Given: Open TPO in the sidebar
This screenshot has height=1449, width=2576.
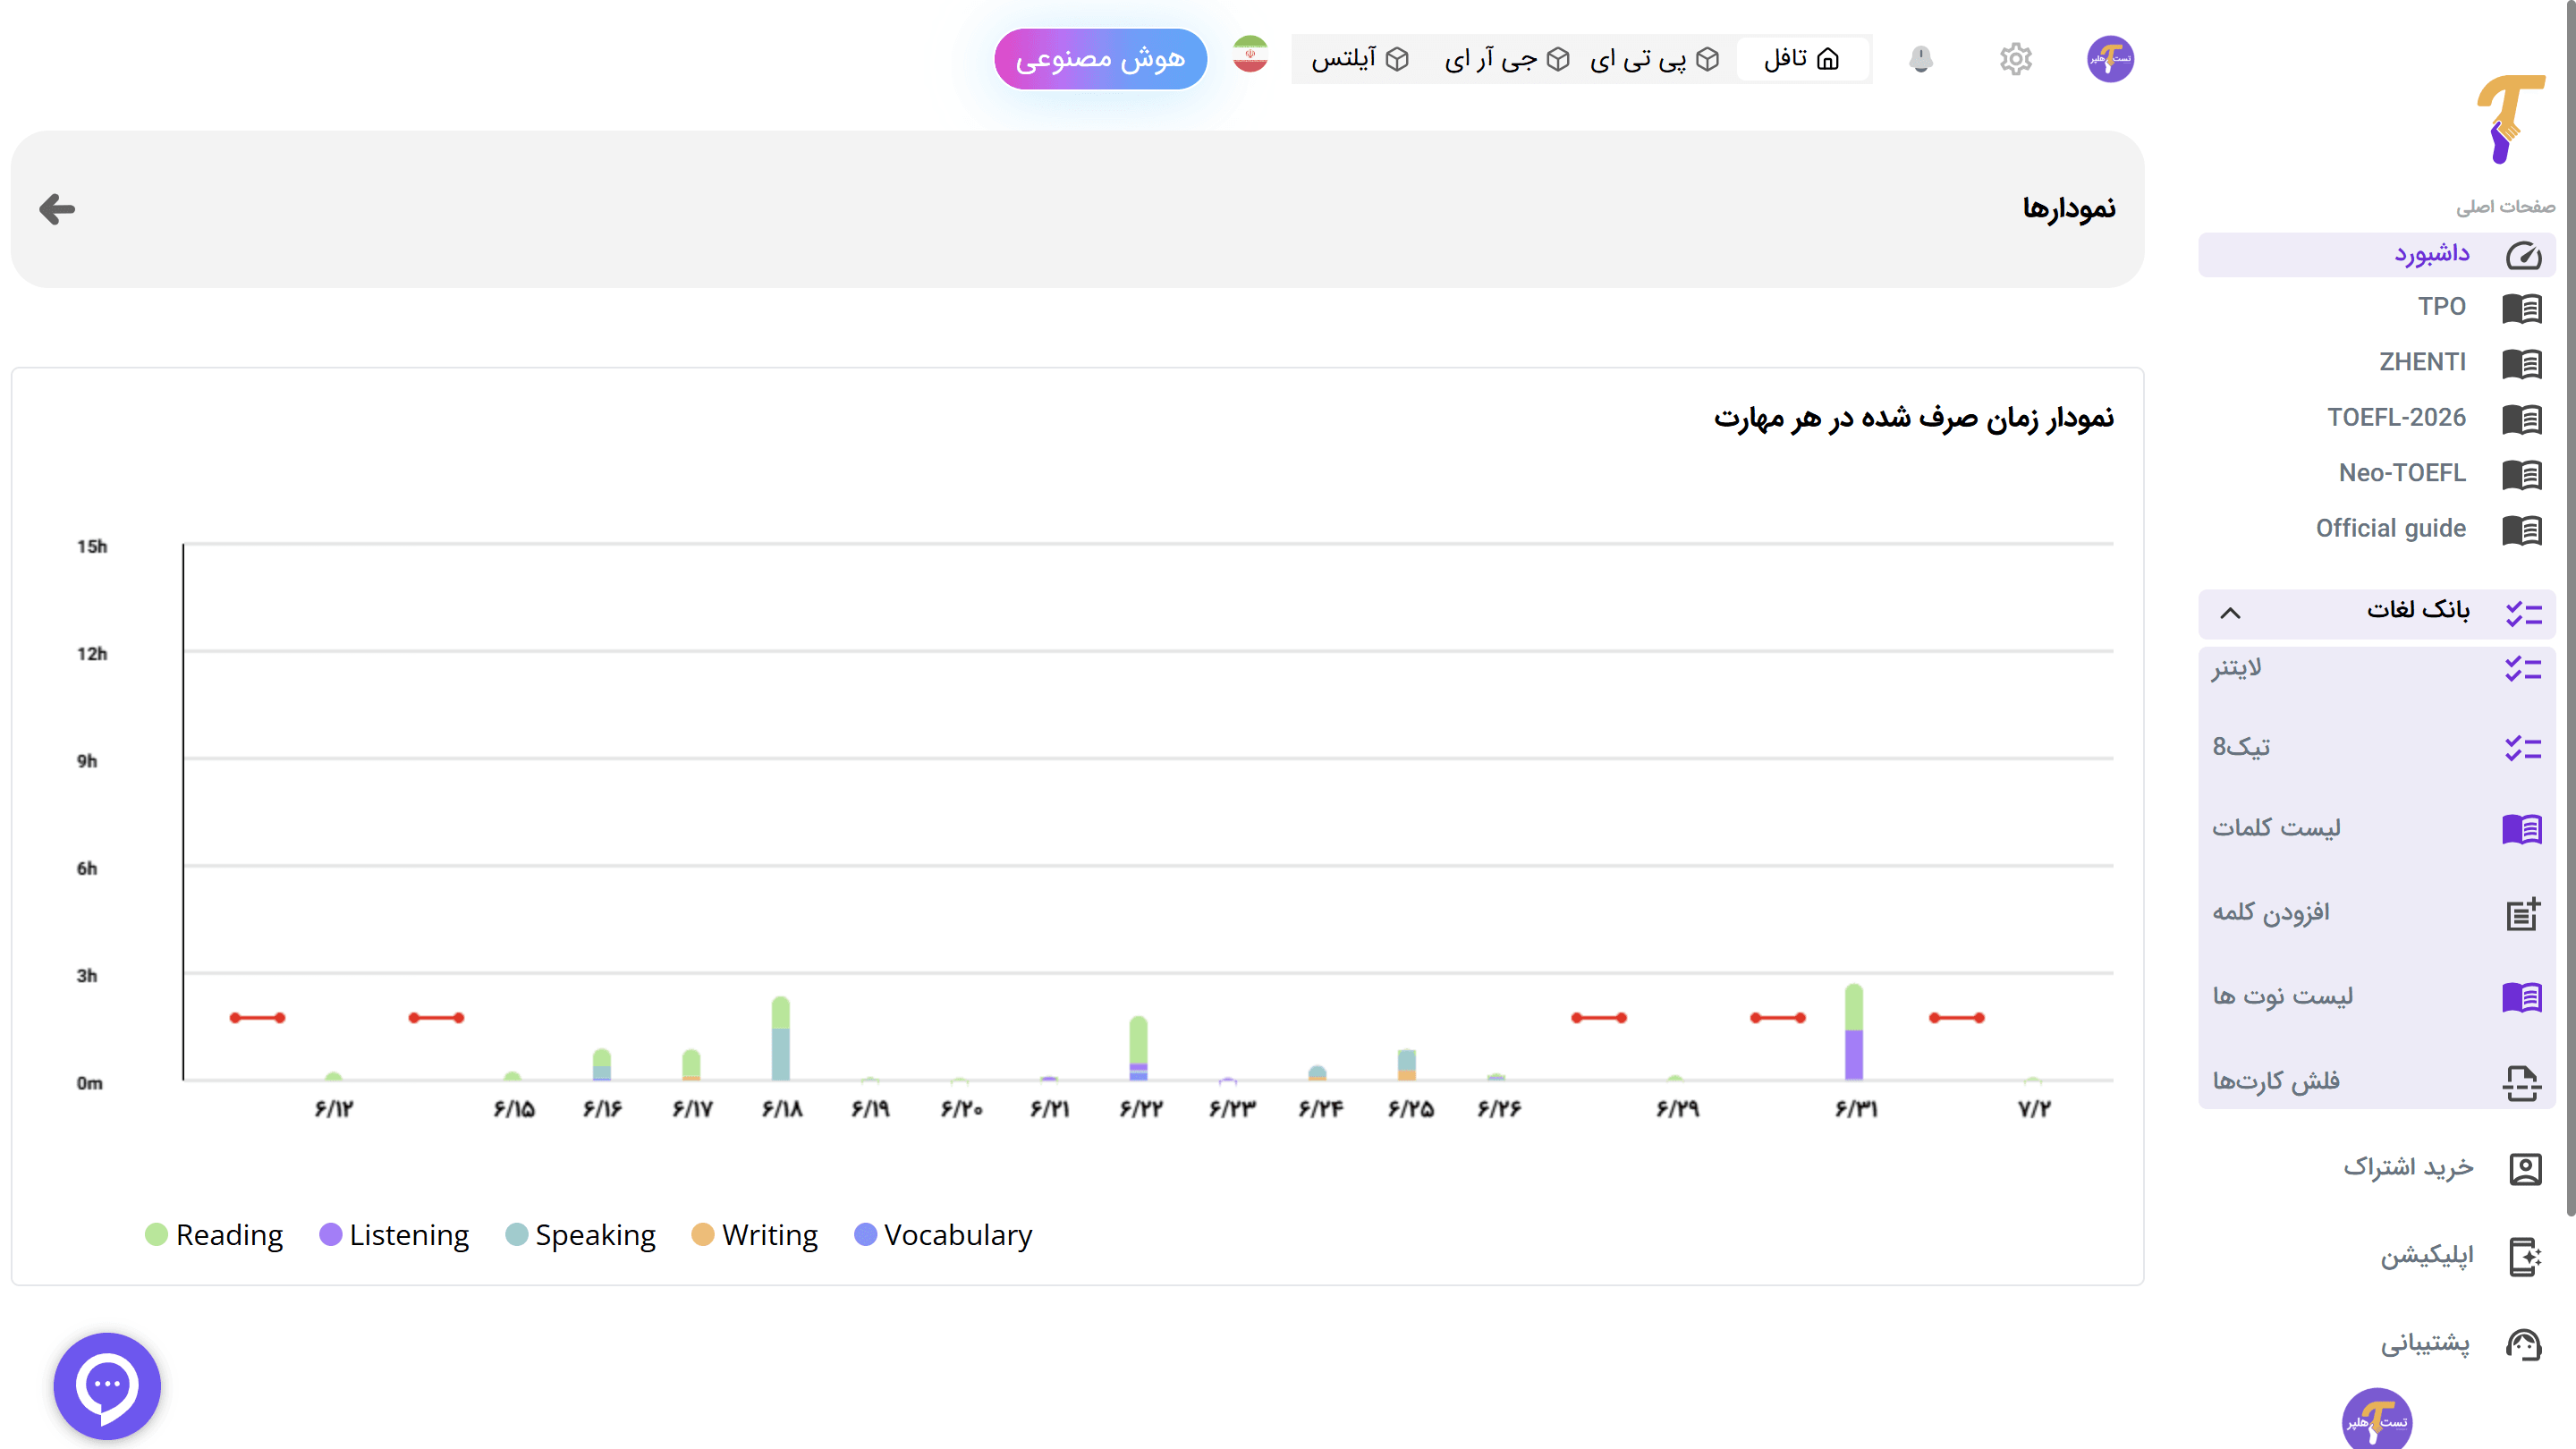Looking at the screenshot, I should (2441, 307).
